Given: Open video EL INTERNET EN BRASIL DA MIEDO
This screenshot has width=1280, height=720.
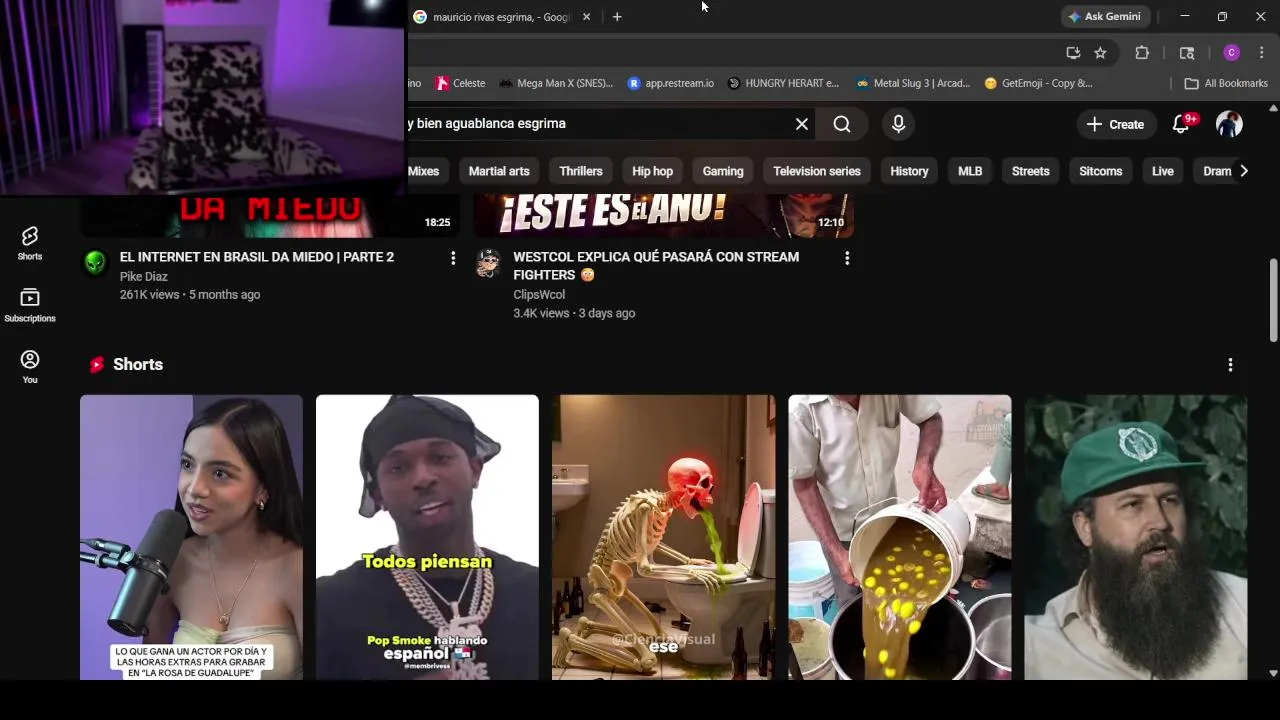Looking at the screenshot, I should (x=257, y=257).
